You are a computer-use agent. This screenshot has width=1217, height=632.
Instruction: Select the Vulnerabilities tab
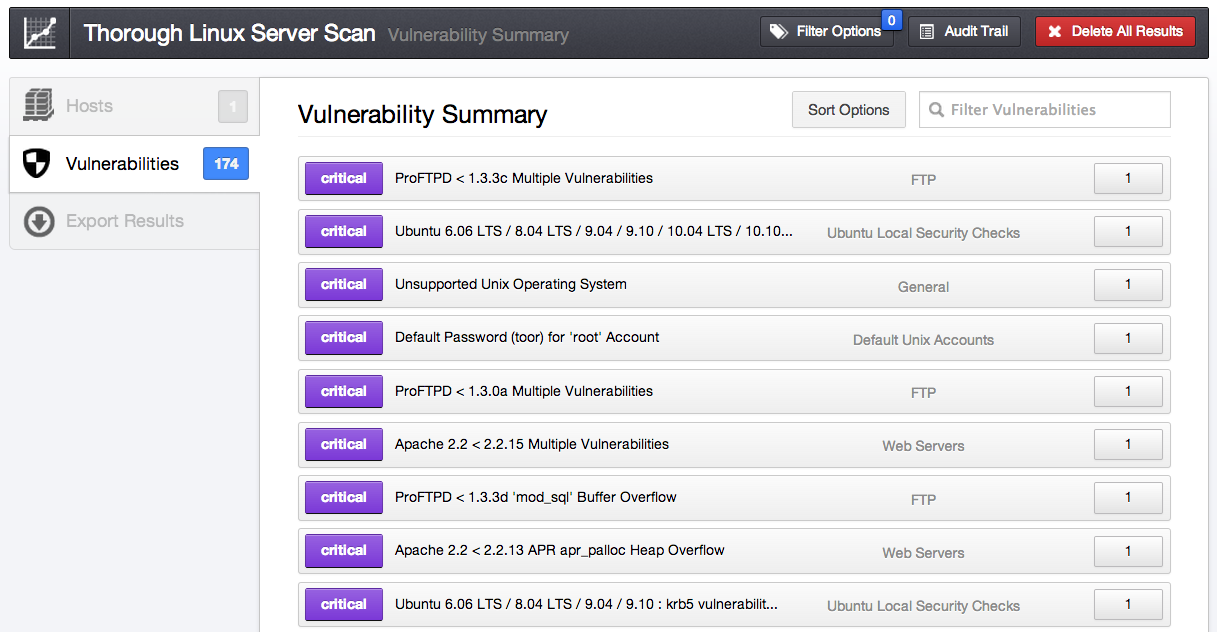[x=134, y=164]
